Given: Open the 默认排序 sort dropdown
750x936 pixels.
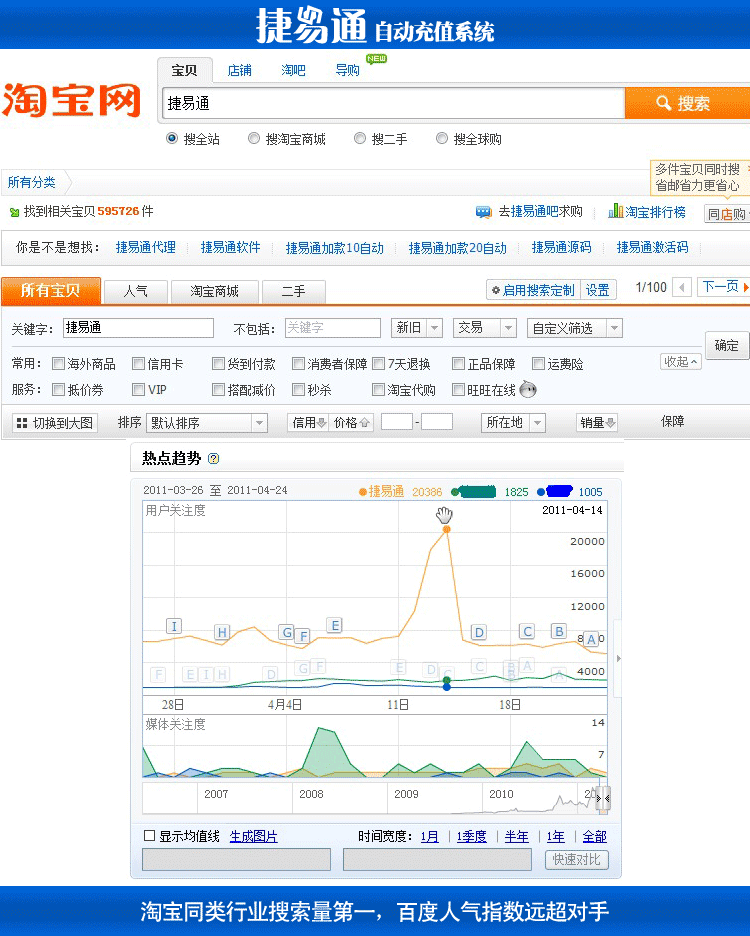Looking at the screenshot, I should pos(207,423).
